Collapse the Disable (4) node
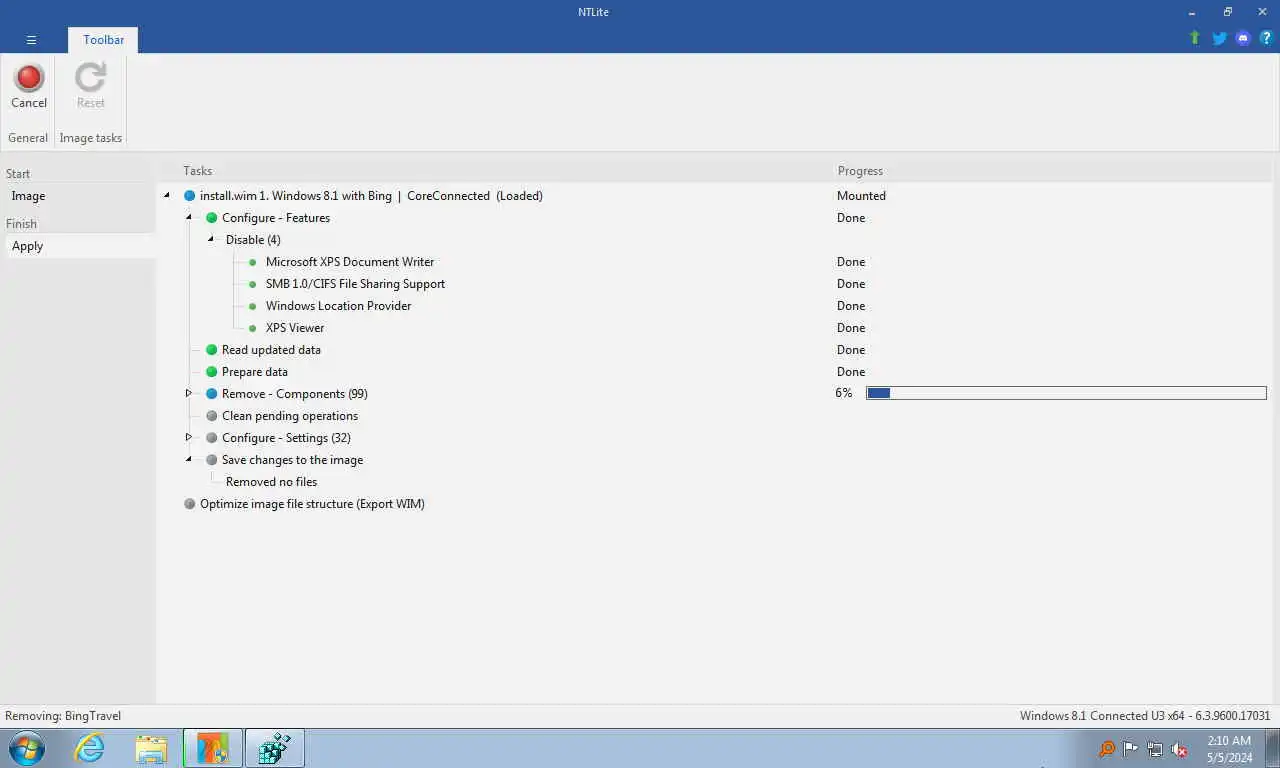This screenshot has width=1280, height=768. coord(211,240)
